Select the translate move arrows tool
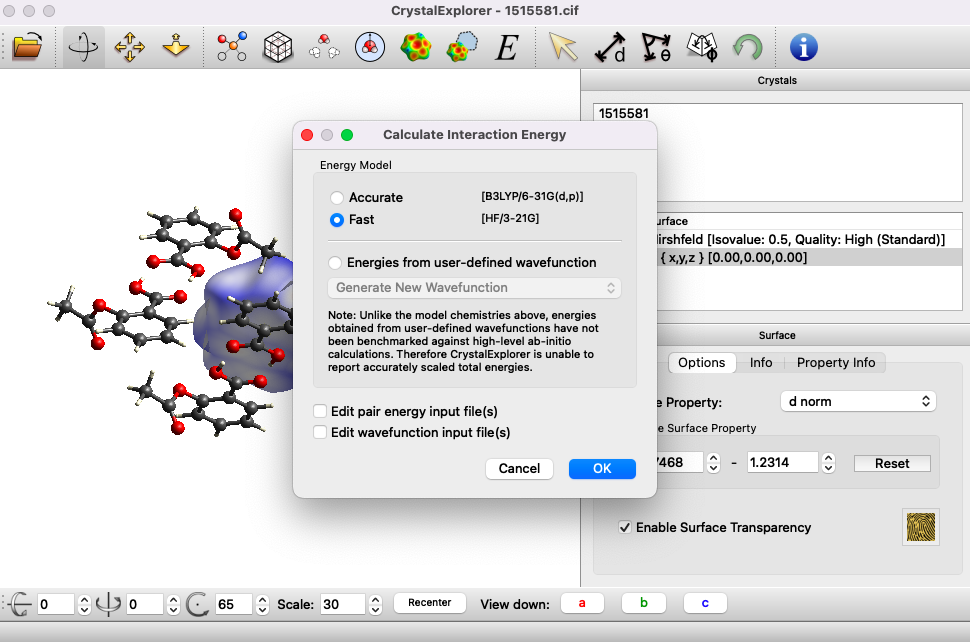The height and width of the screenshot is (642, 970). click(x=129, y=47)
